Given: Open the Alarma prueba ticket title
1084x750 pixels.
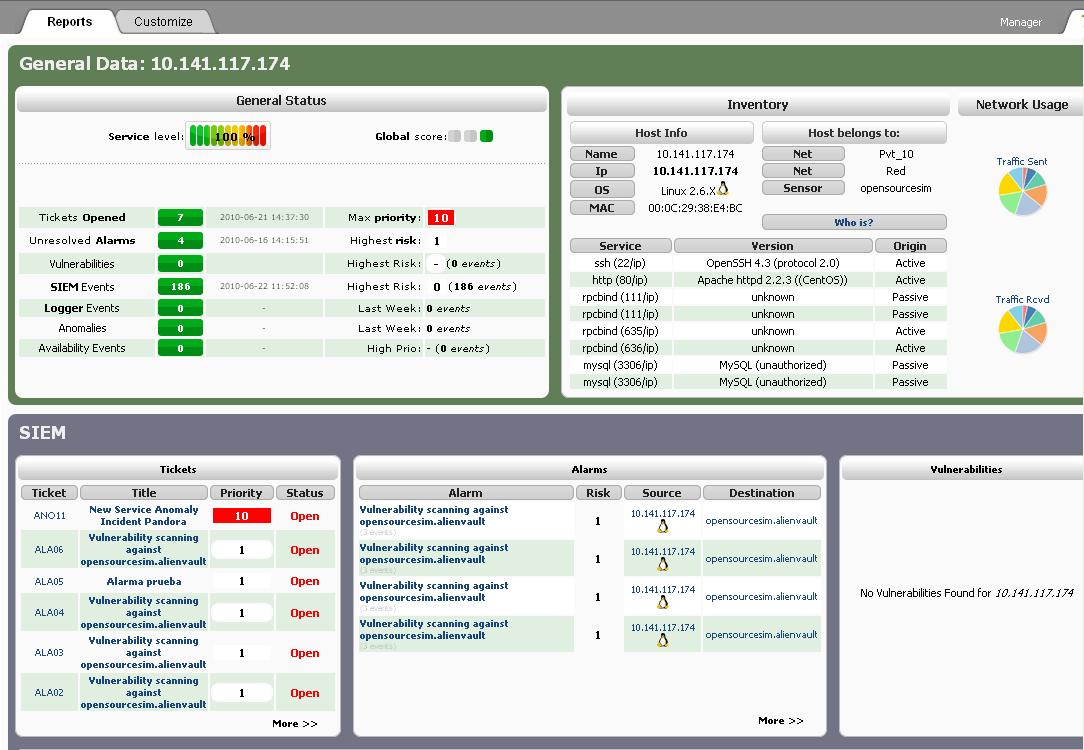Looking at the screenshot, I should click(x=144, y=581).
